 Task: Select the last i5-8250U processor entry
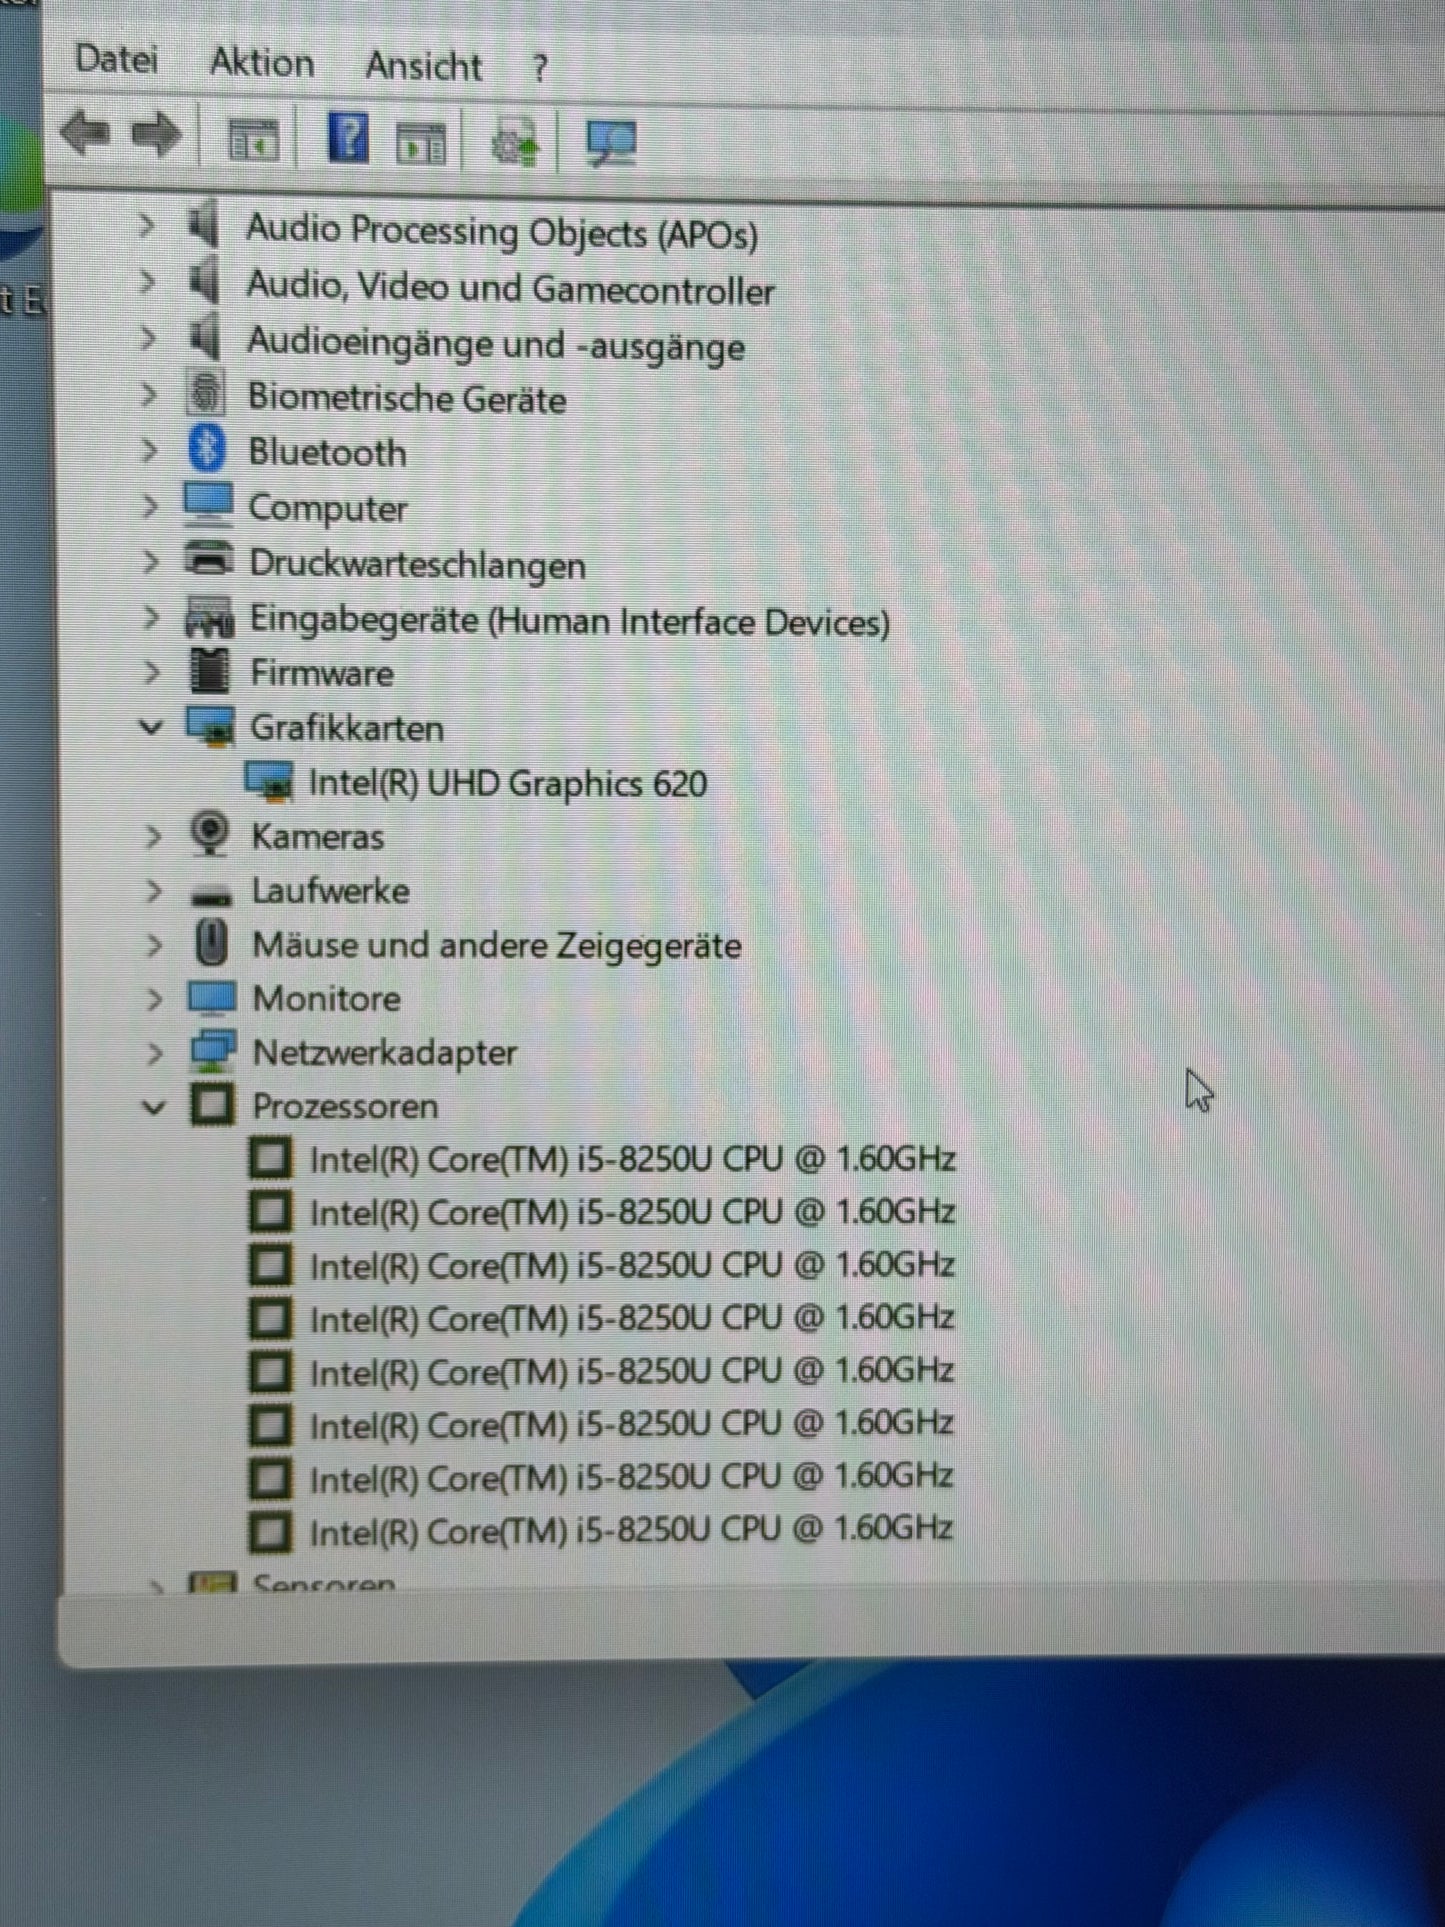(631, 1529)
